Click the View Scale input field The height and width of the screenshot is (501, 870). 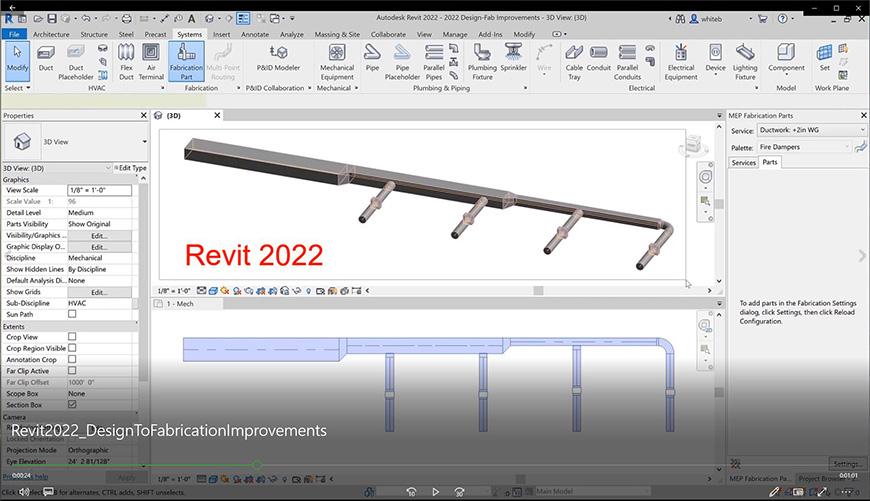(99, 190)
